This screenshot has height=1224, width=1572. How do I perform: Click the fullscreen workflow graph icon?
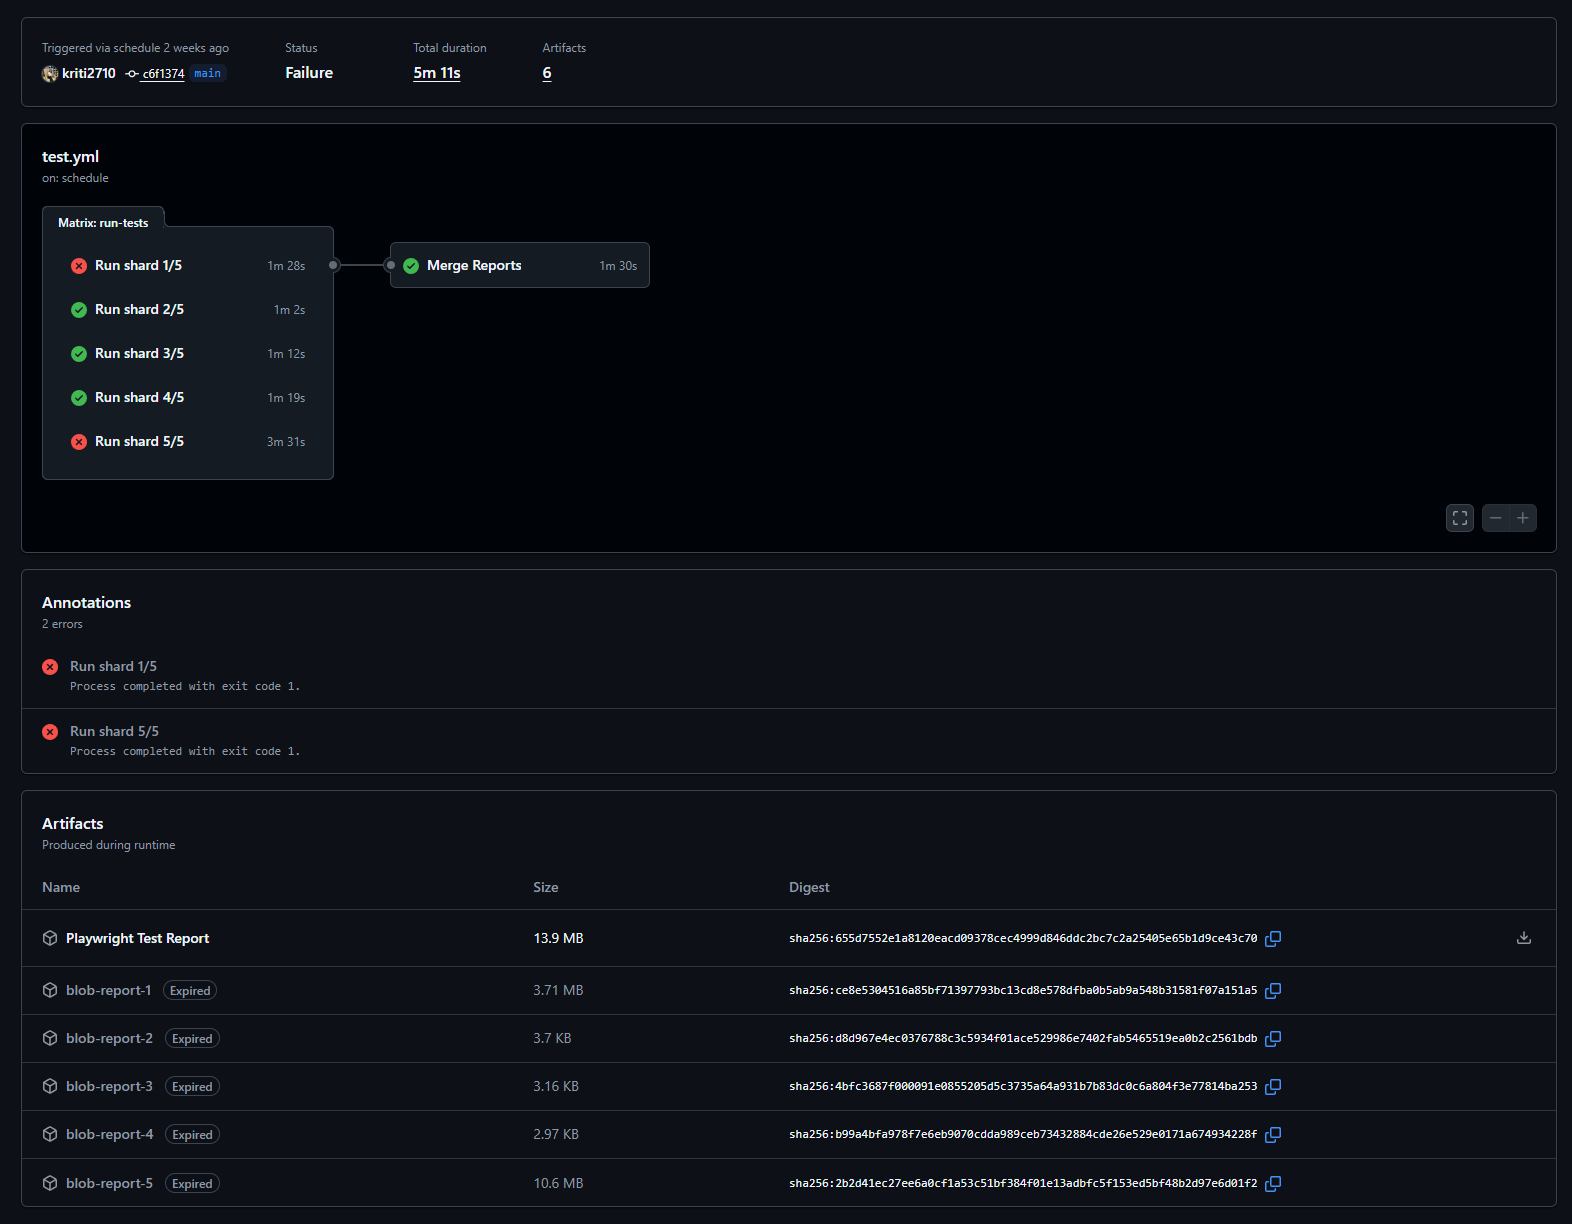(x=1459, y=518)
